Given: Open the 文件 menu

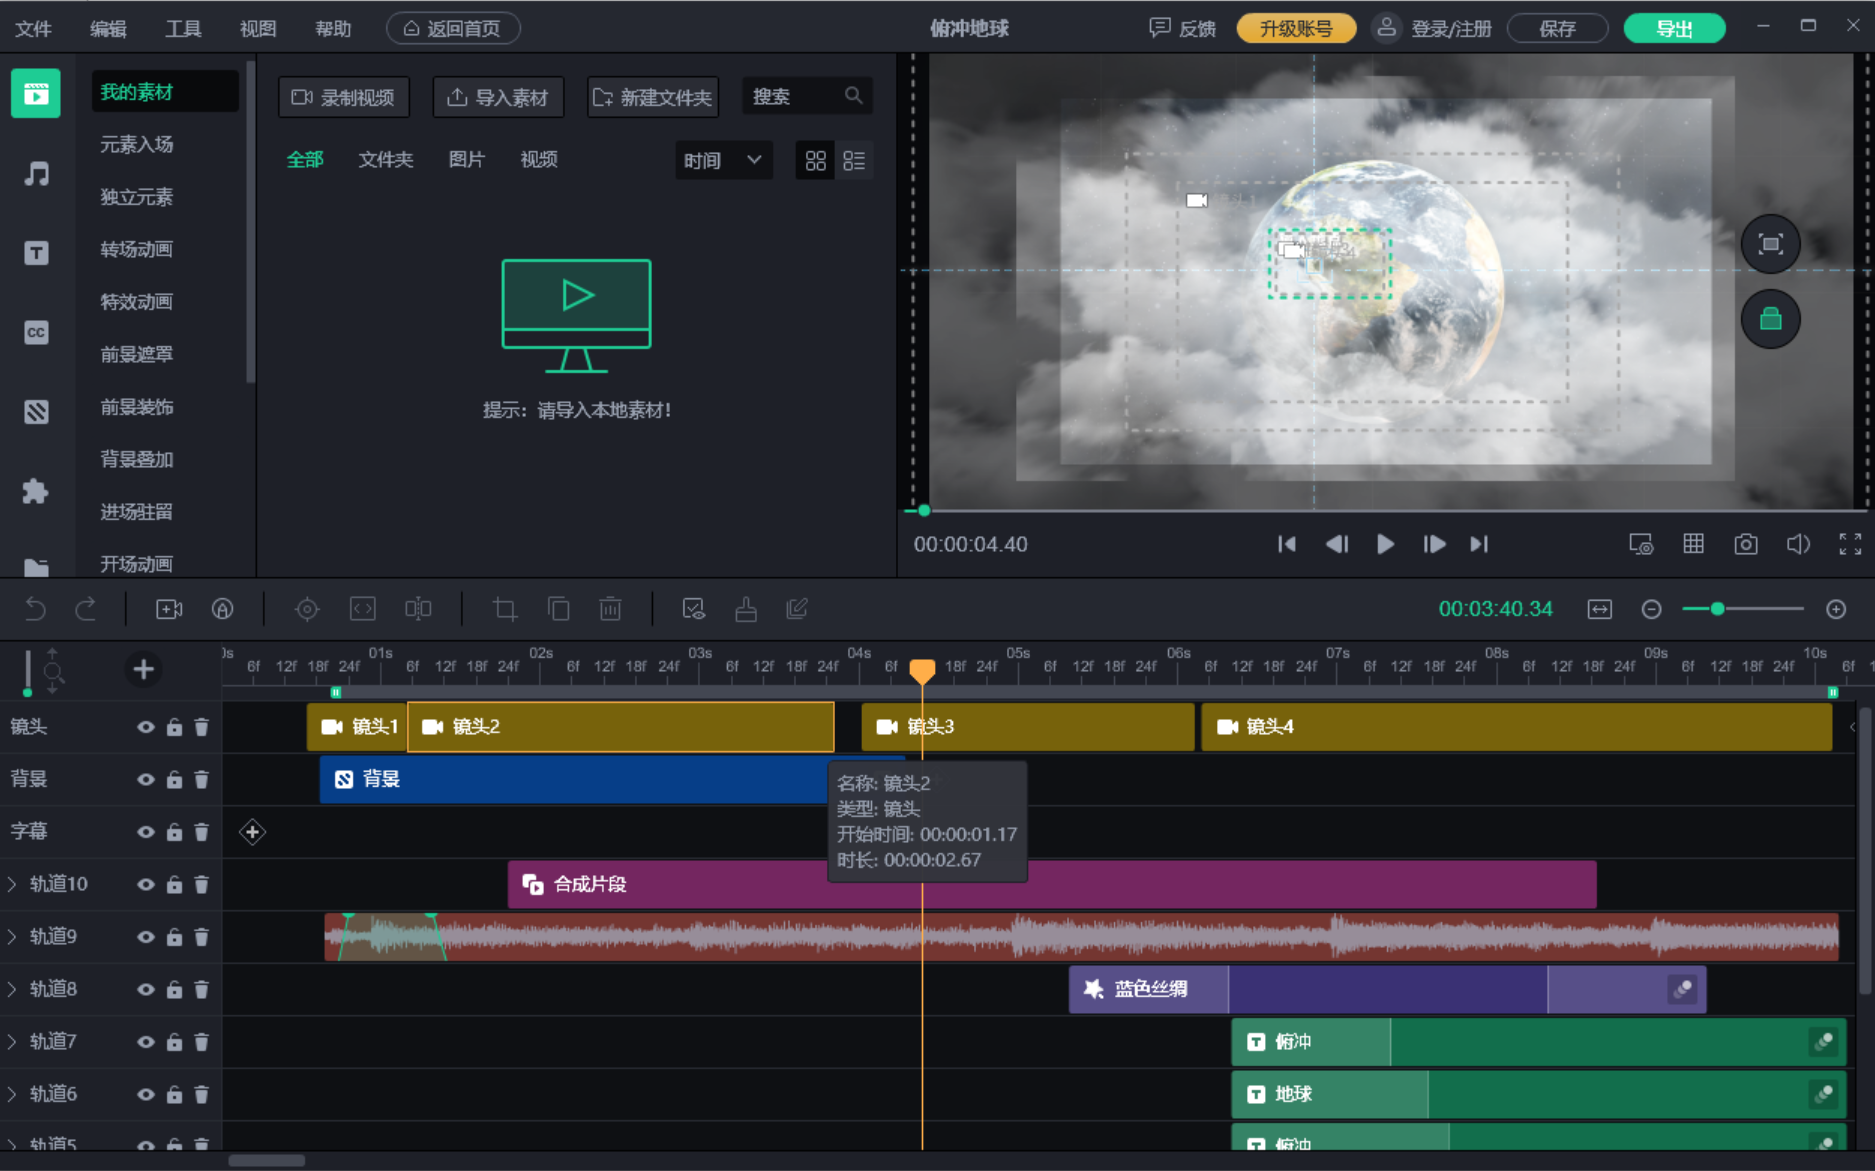Looking at the screenshot, I should (33, 29).
